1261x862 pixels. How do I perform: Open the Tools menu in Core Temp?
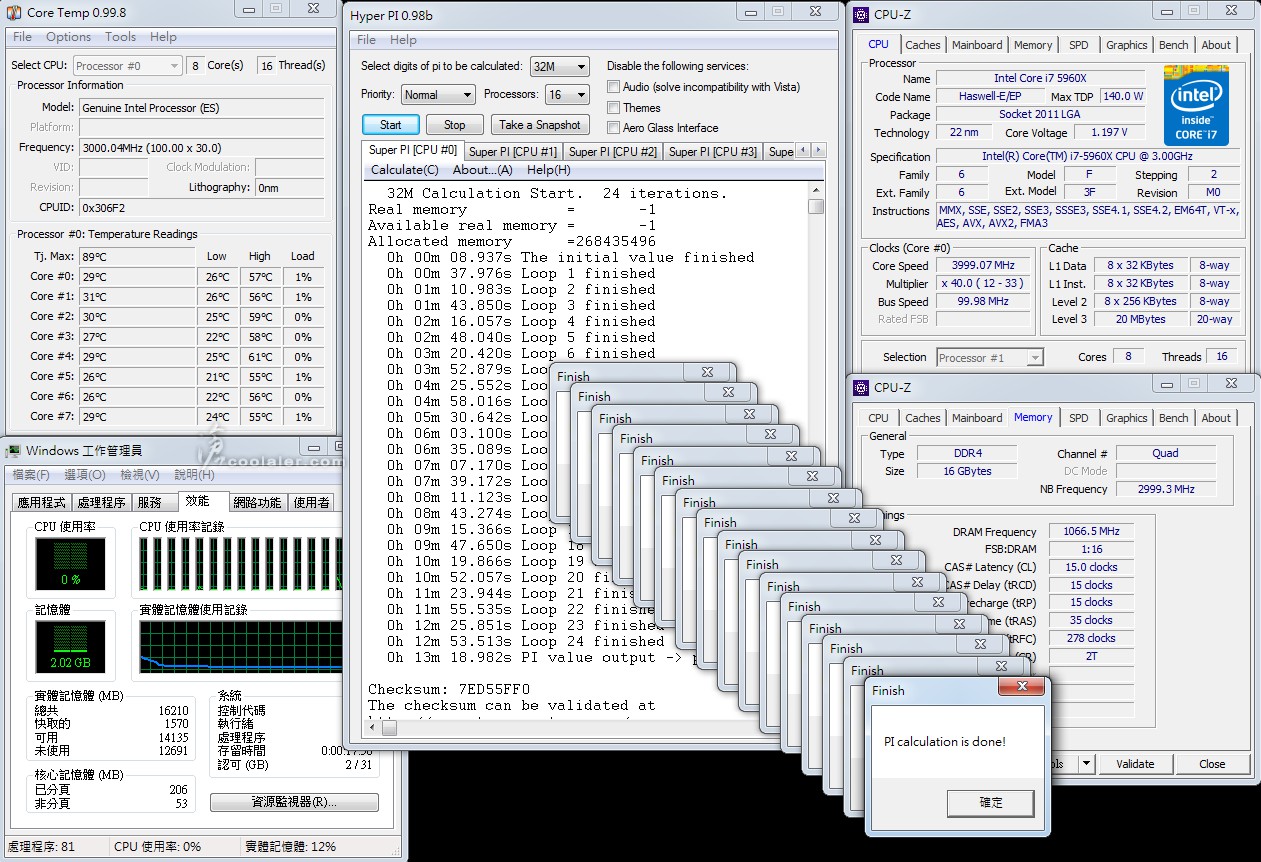(120, 37)
